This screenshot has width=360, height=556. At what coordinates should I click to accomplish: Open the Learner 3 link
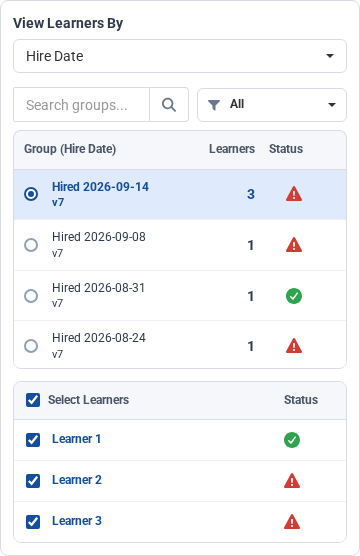[77, 521]
